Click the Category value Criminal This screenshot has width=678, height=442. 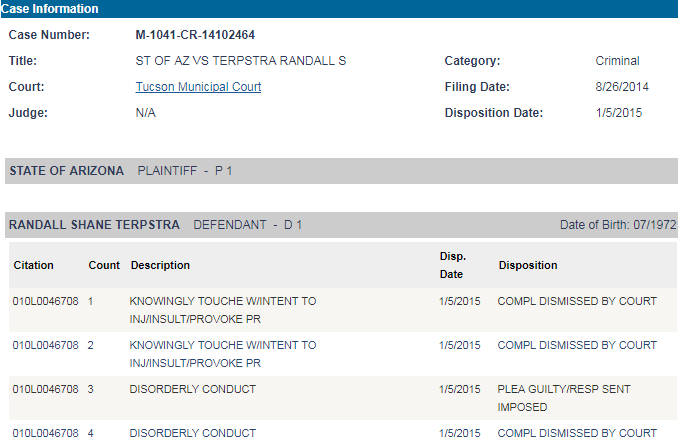[x=617, y=61]
